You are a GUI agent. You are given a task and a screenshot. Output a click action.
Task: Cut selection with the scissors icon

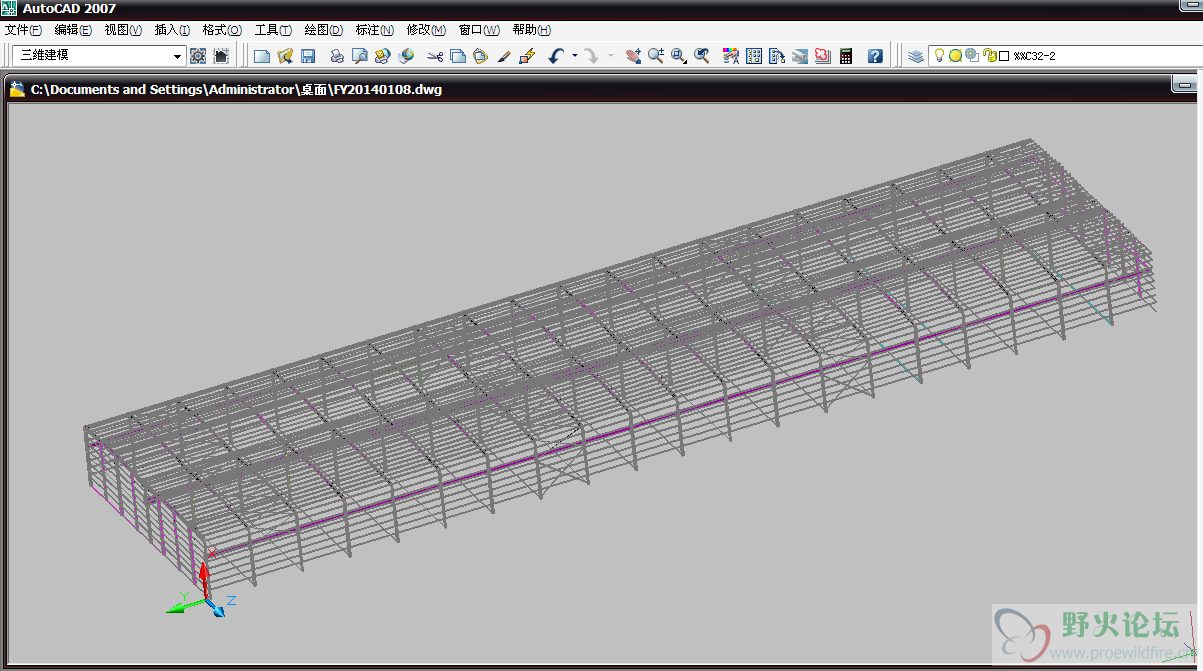tap(435, 56)
